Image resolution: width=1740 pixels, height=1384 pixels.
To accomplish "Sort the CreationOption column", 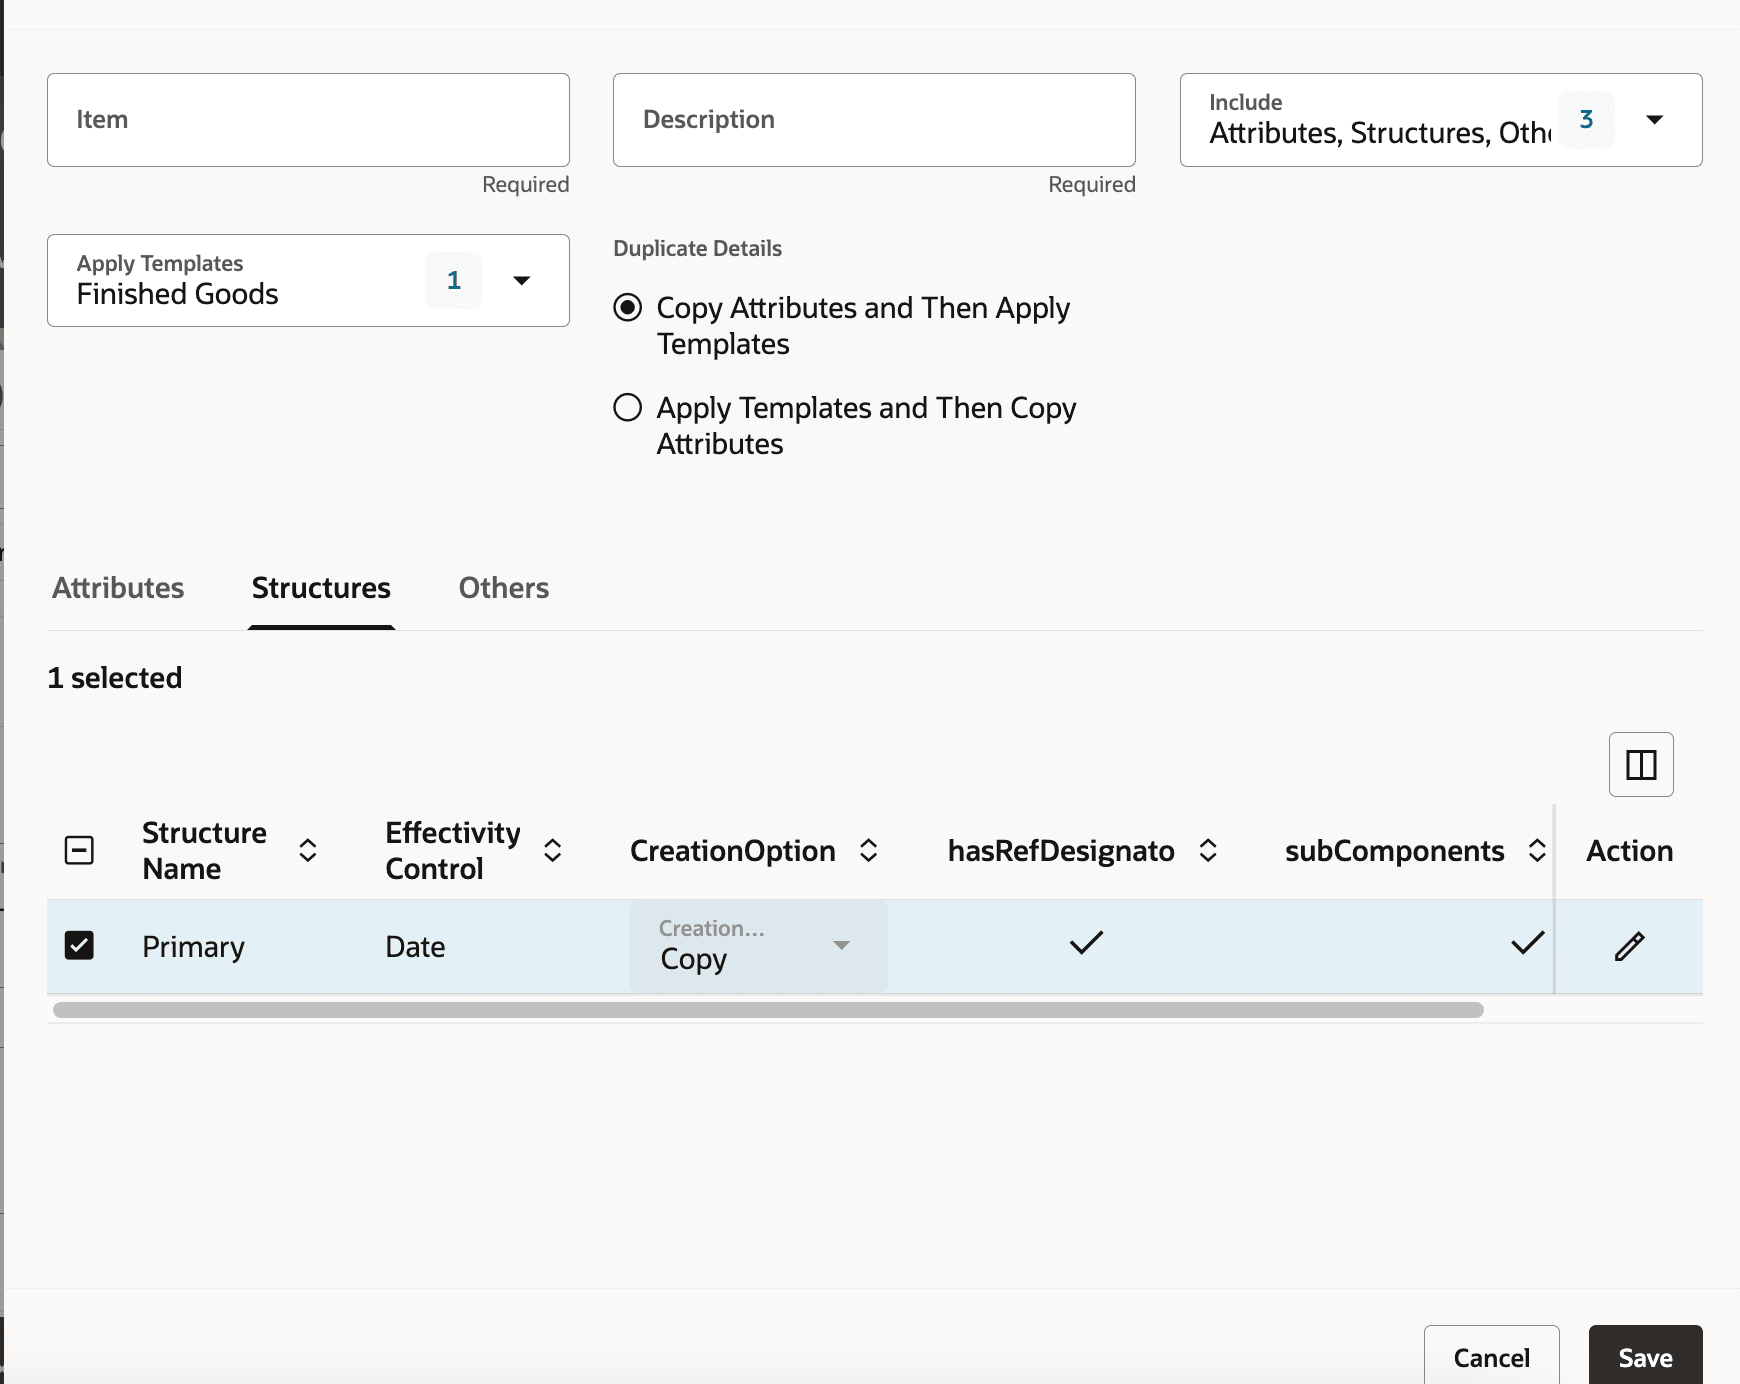I will tap(870, 850).
